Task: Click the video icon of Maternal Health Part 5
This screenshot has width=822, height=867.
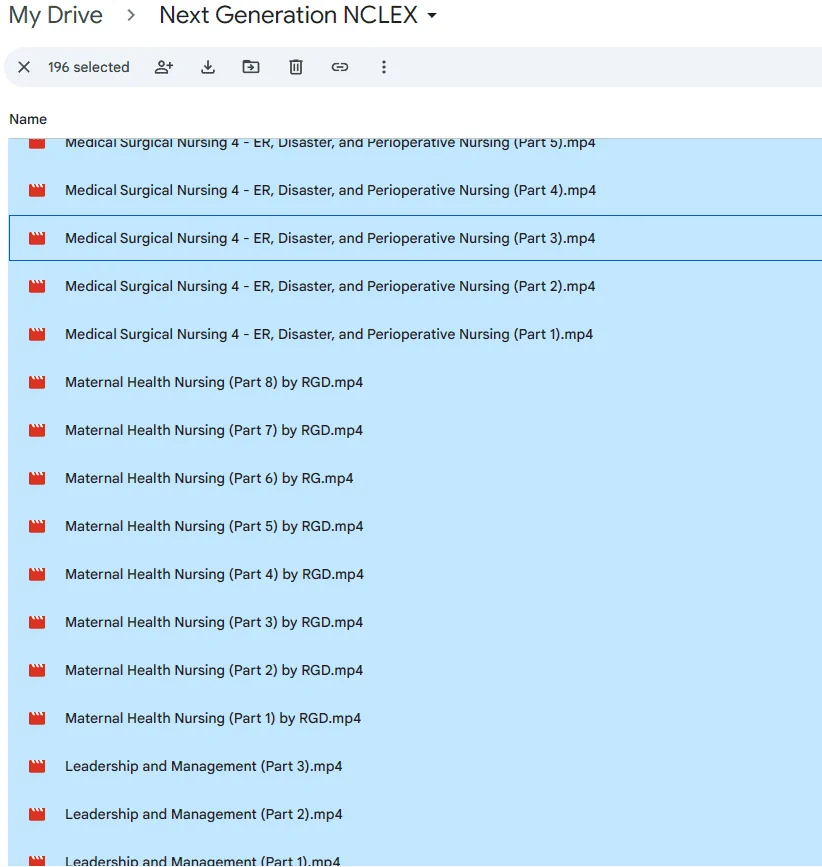Action: (37, 527)
